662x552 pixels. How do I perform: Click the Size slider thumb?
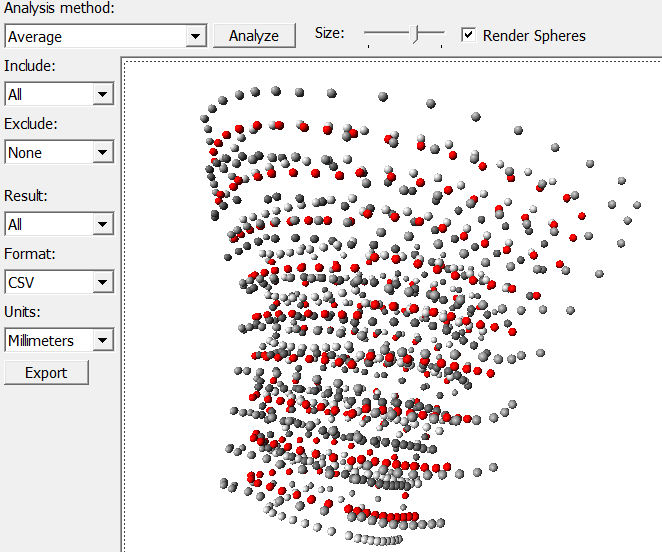[x=415, y=34]
